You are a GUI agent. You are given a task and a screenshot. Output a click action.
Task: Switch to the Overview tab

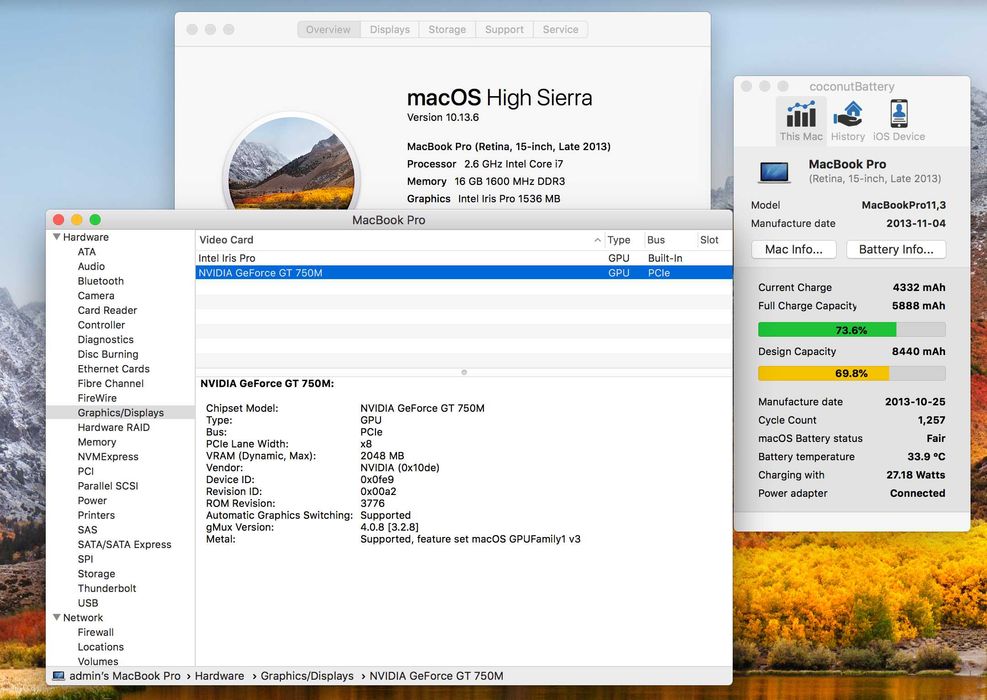tap(328, 30)
